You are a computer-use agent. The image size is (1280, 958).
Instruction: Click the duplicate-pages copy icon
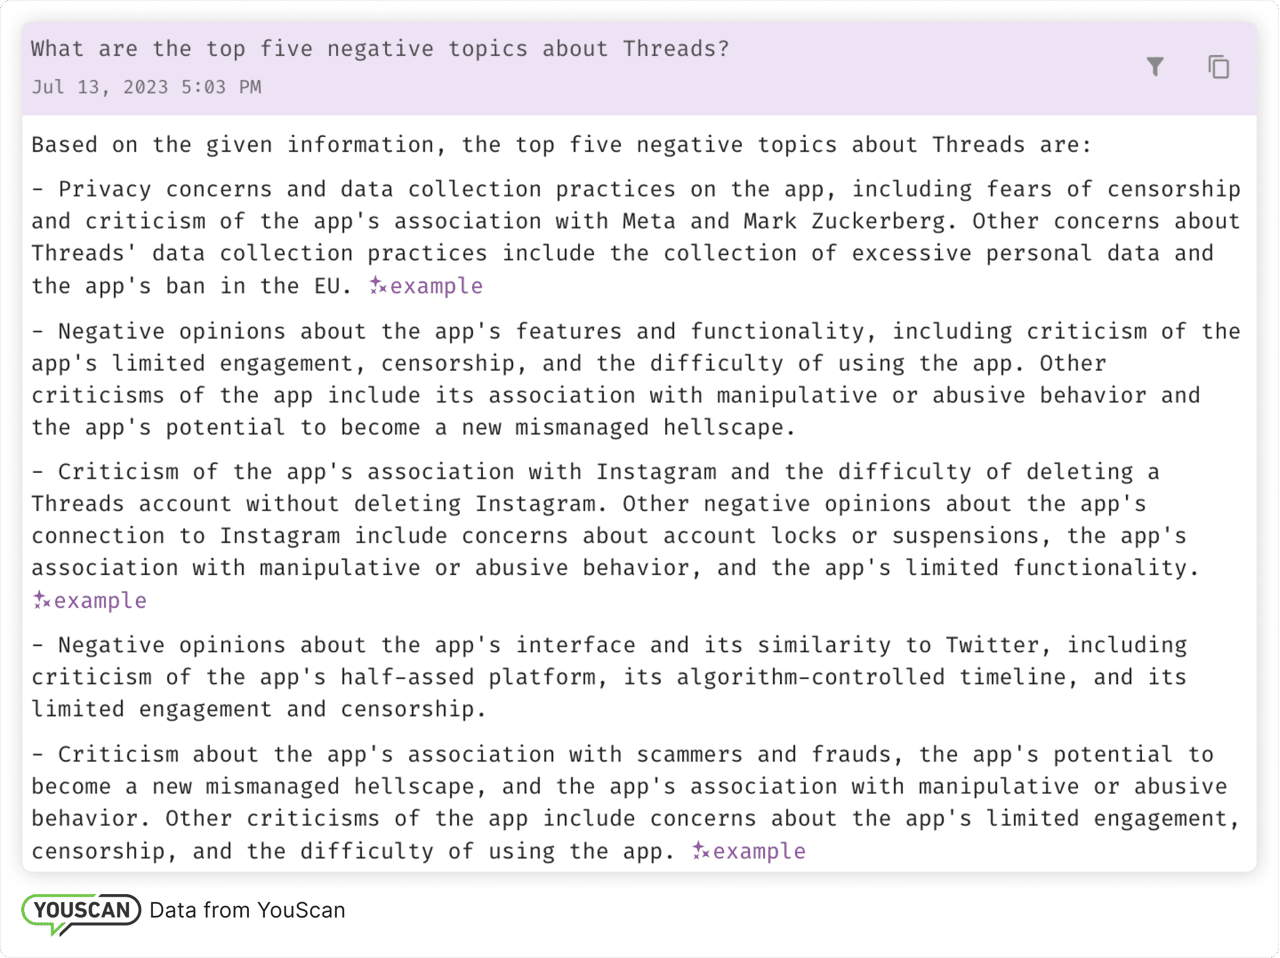(1219, 67)
